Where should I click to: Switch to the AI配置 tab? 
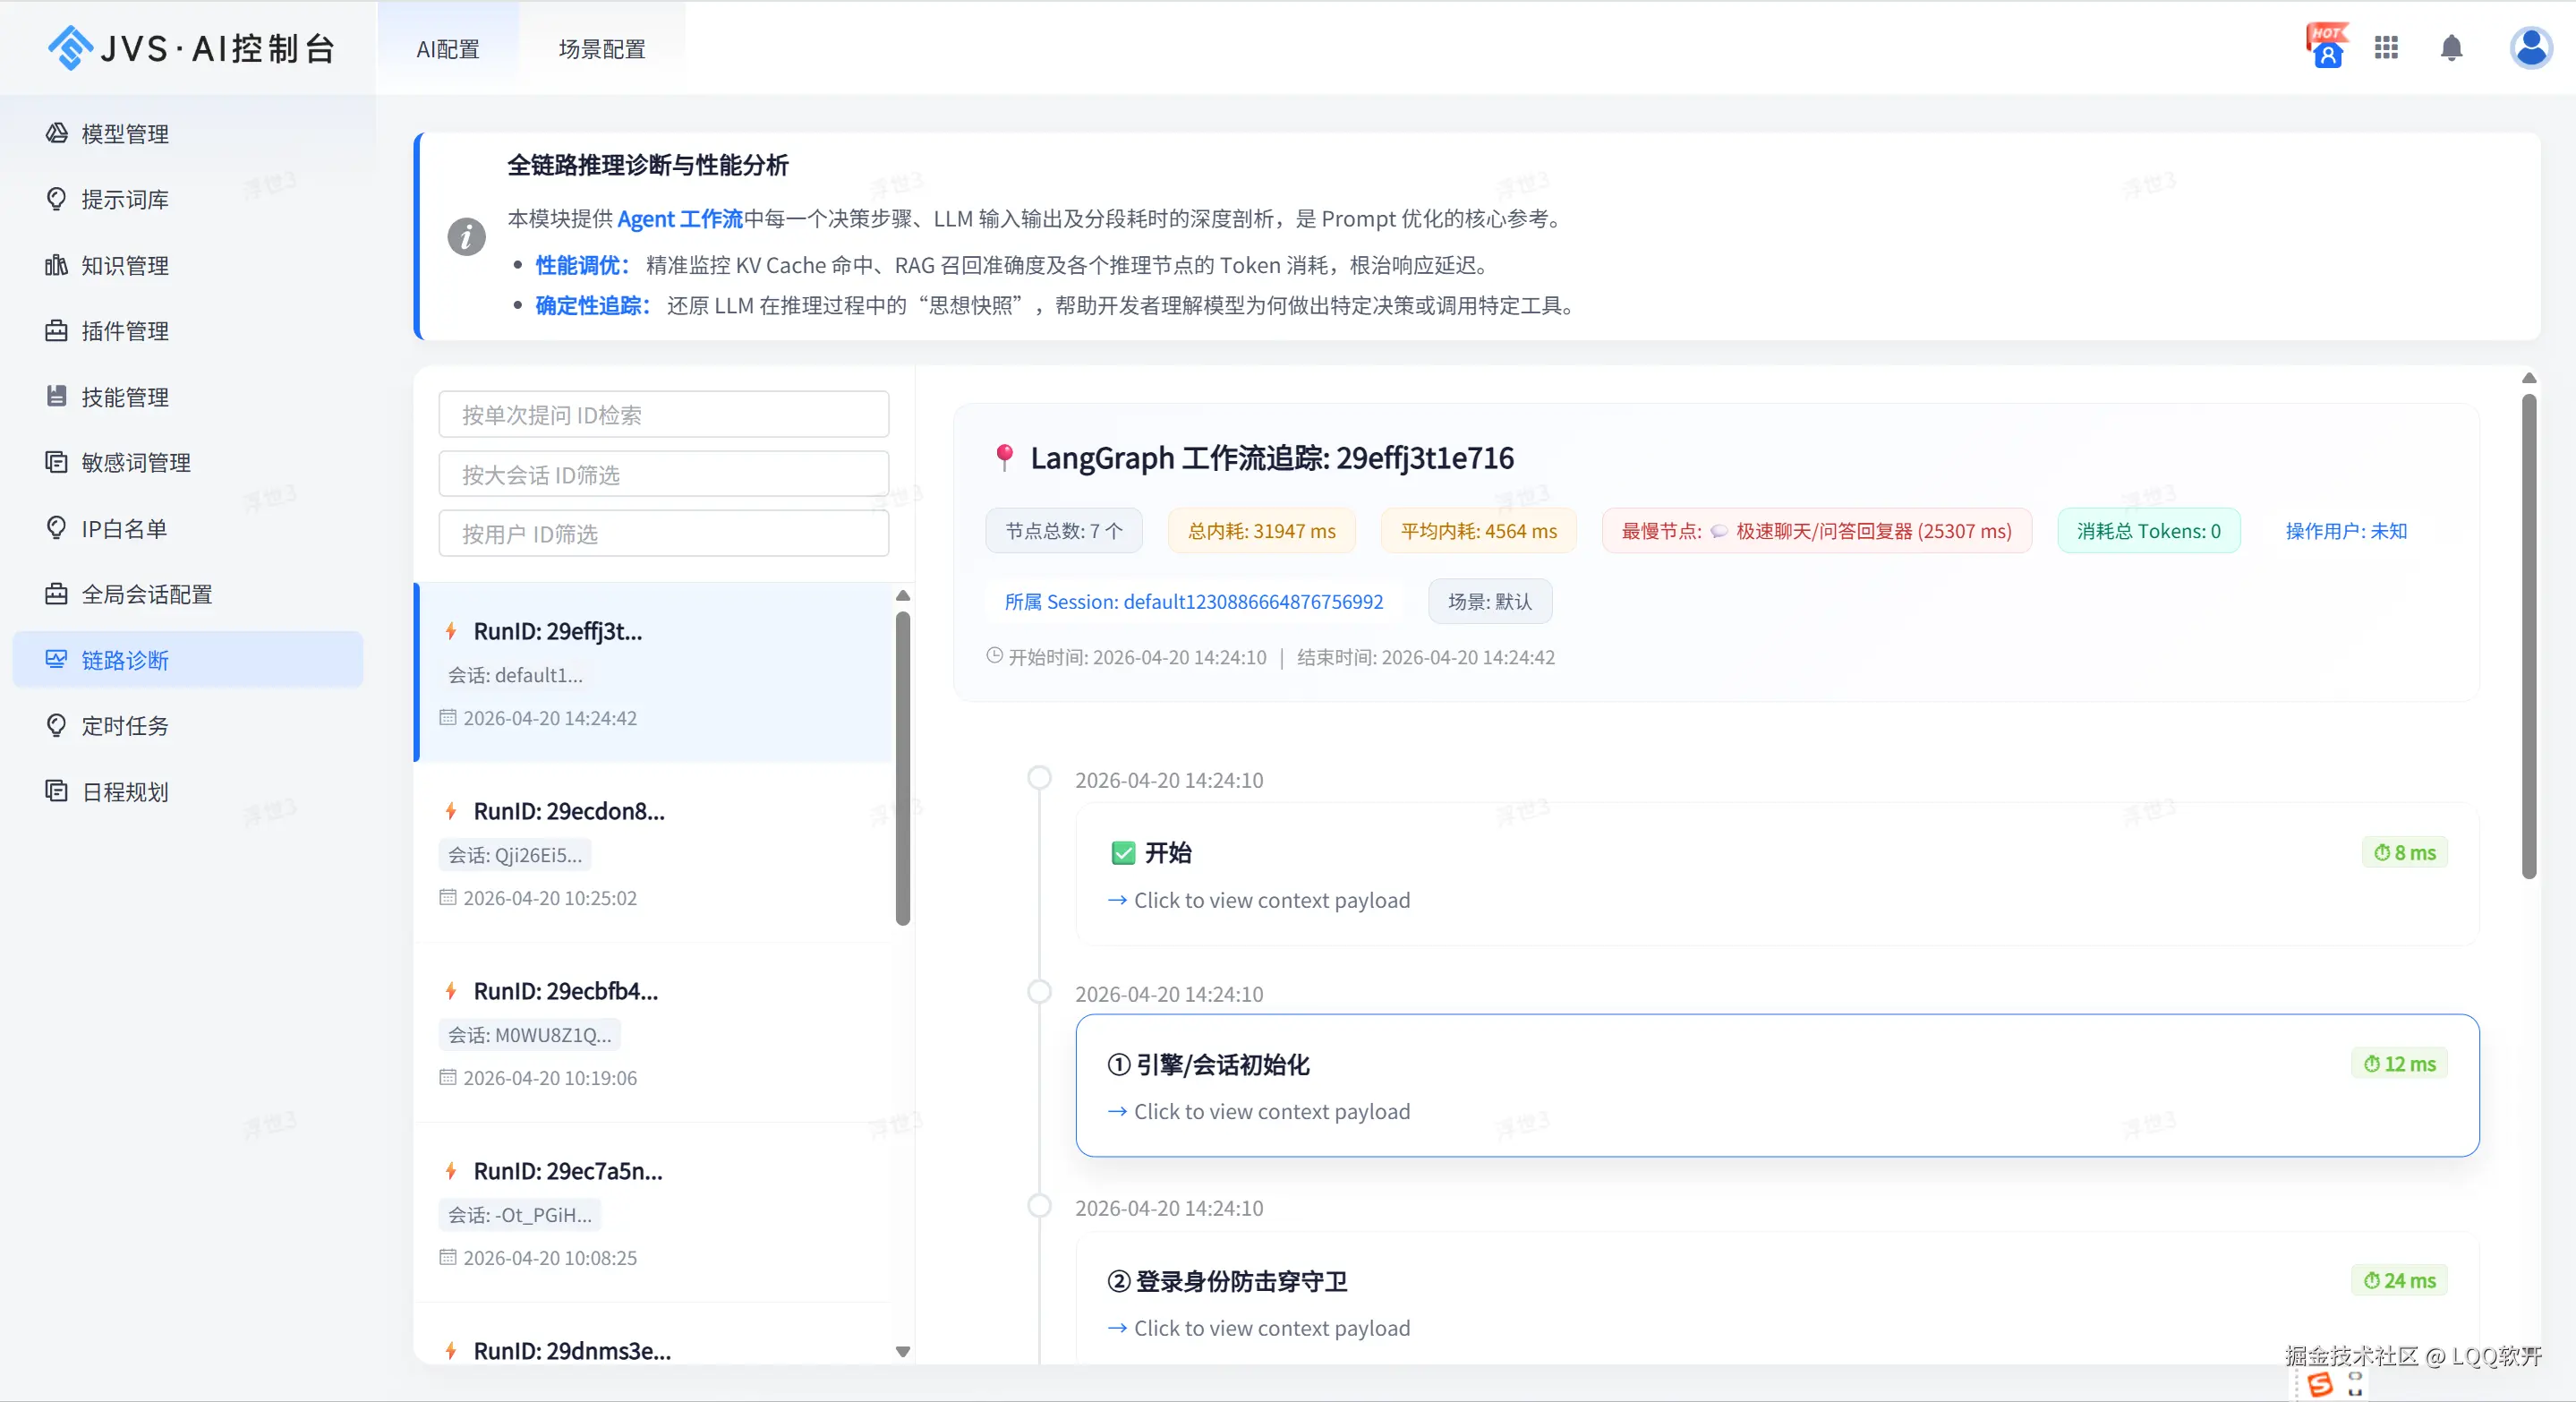coord(448,49)
